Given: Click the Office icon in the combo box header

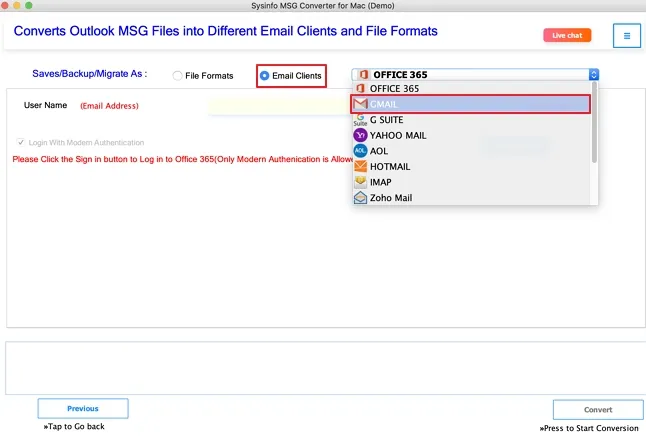Looking at the screenshot, I should coord(363,75).
